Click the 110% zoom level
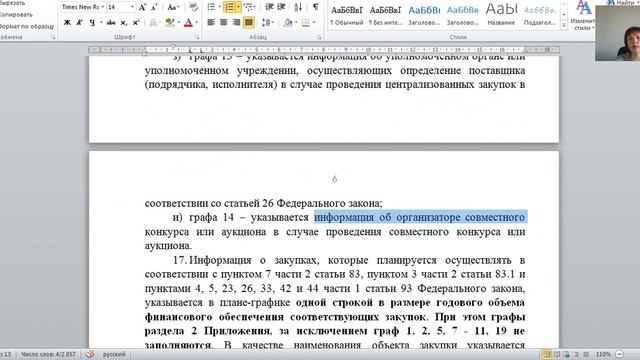640x360 pixels. (603, 354)
